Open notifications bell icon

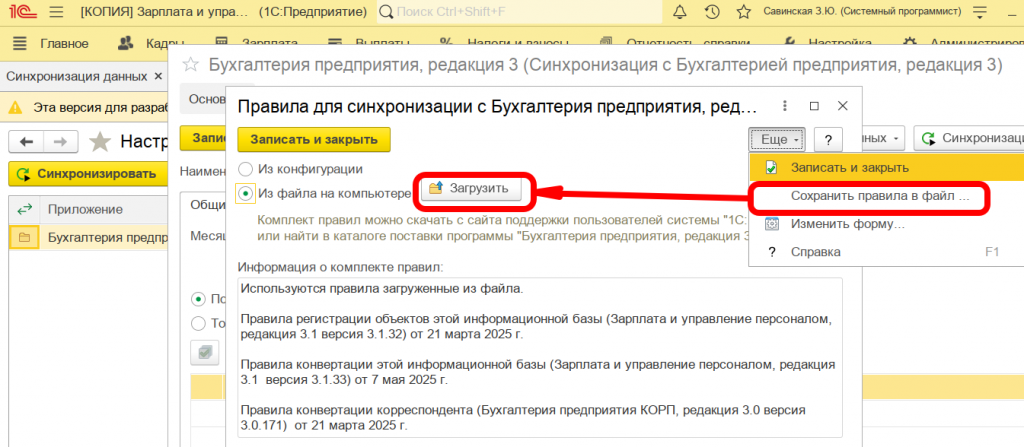tap(680, 12)
